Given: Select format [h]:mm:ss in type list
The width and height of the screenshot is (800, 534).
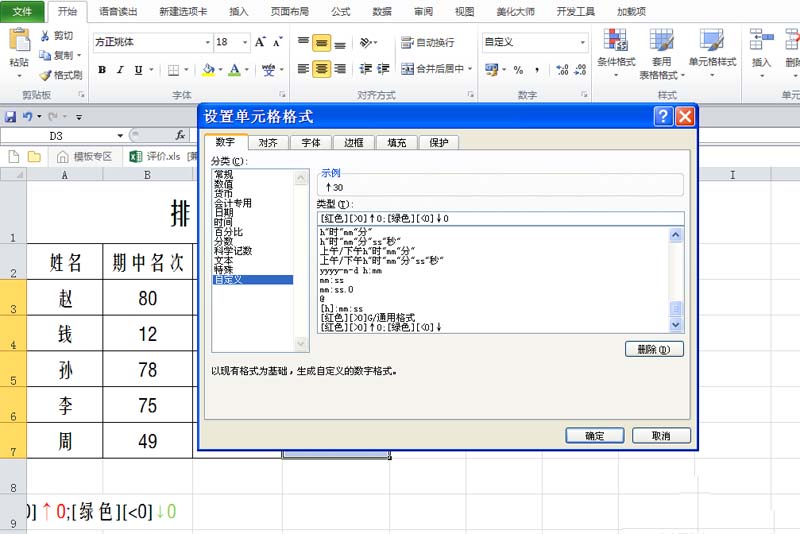Looking at the screenshot, I should pos(341,309).
